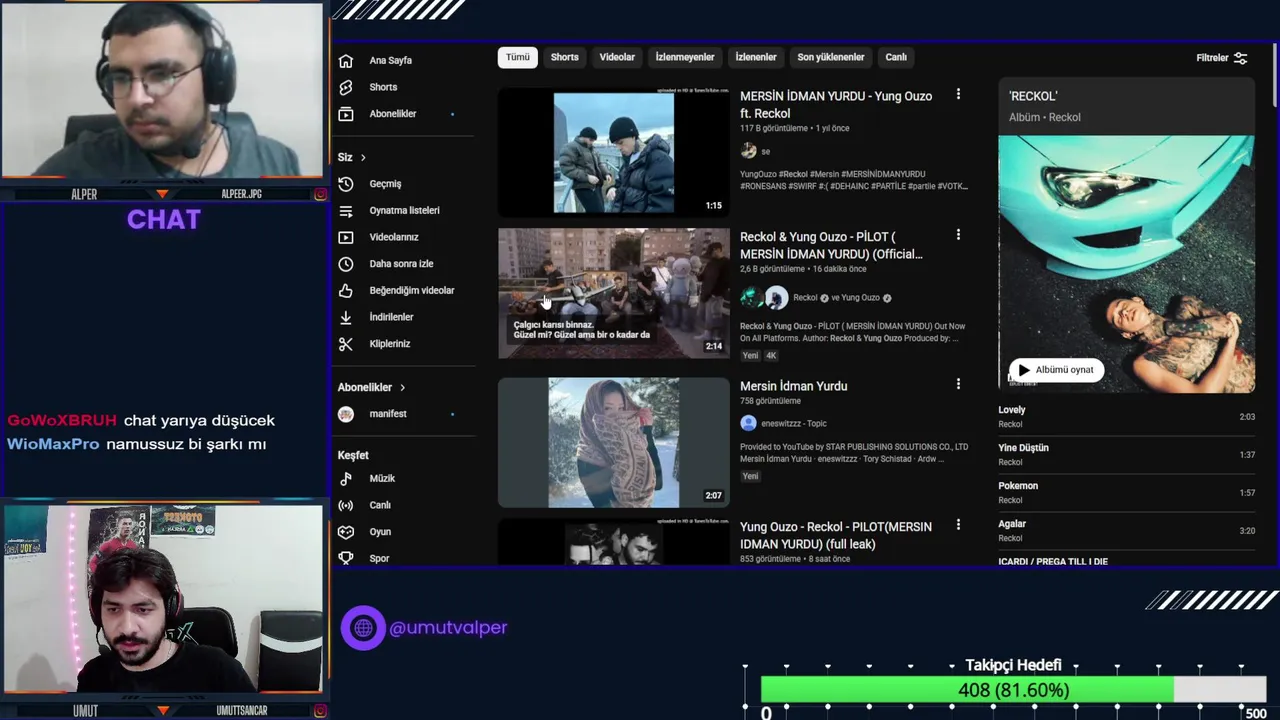Click GoWoXBRUH chat message
The height and width of the screenshot is (720, 1280).
pyautogui.click(x=141, y=421)
